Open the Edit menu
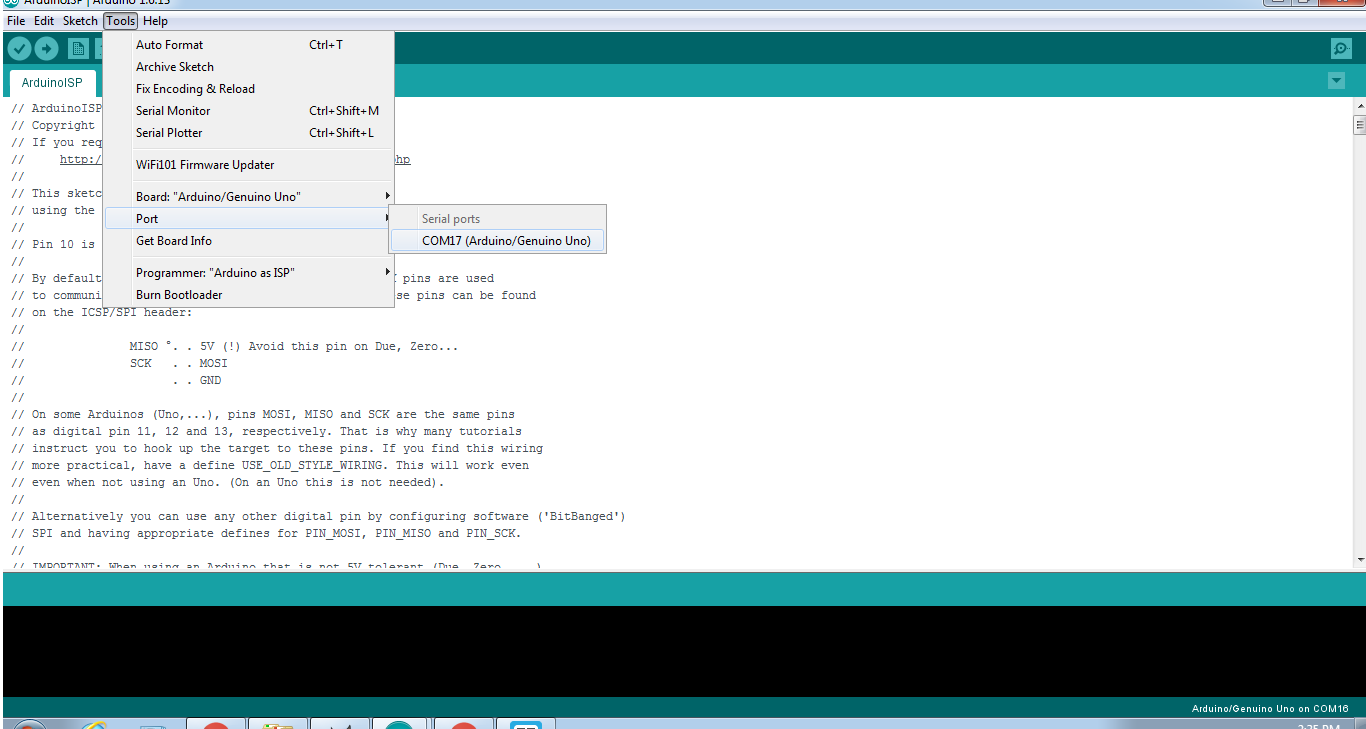 pos(44,21)
